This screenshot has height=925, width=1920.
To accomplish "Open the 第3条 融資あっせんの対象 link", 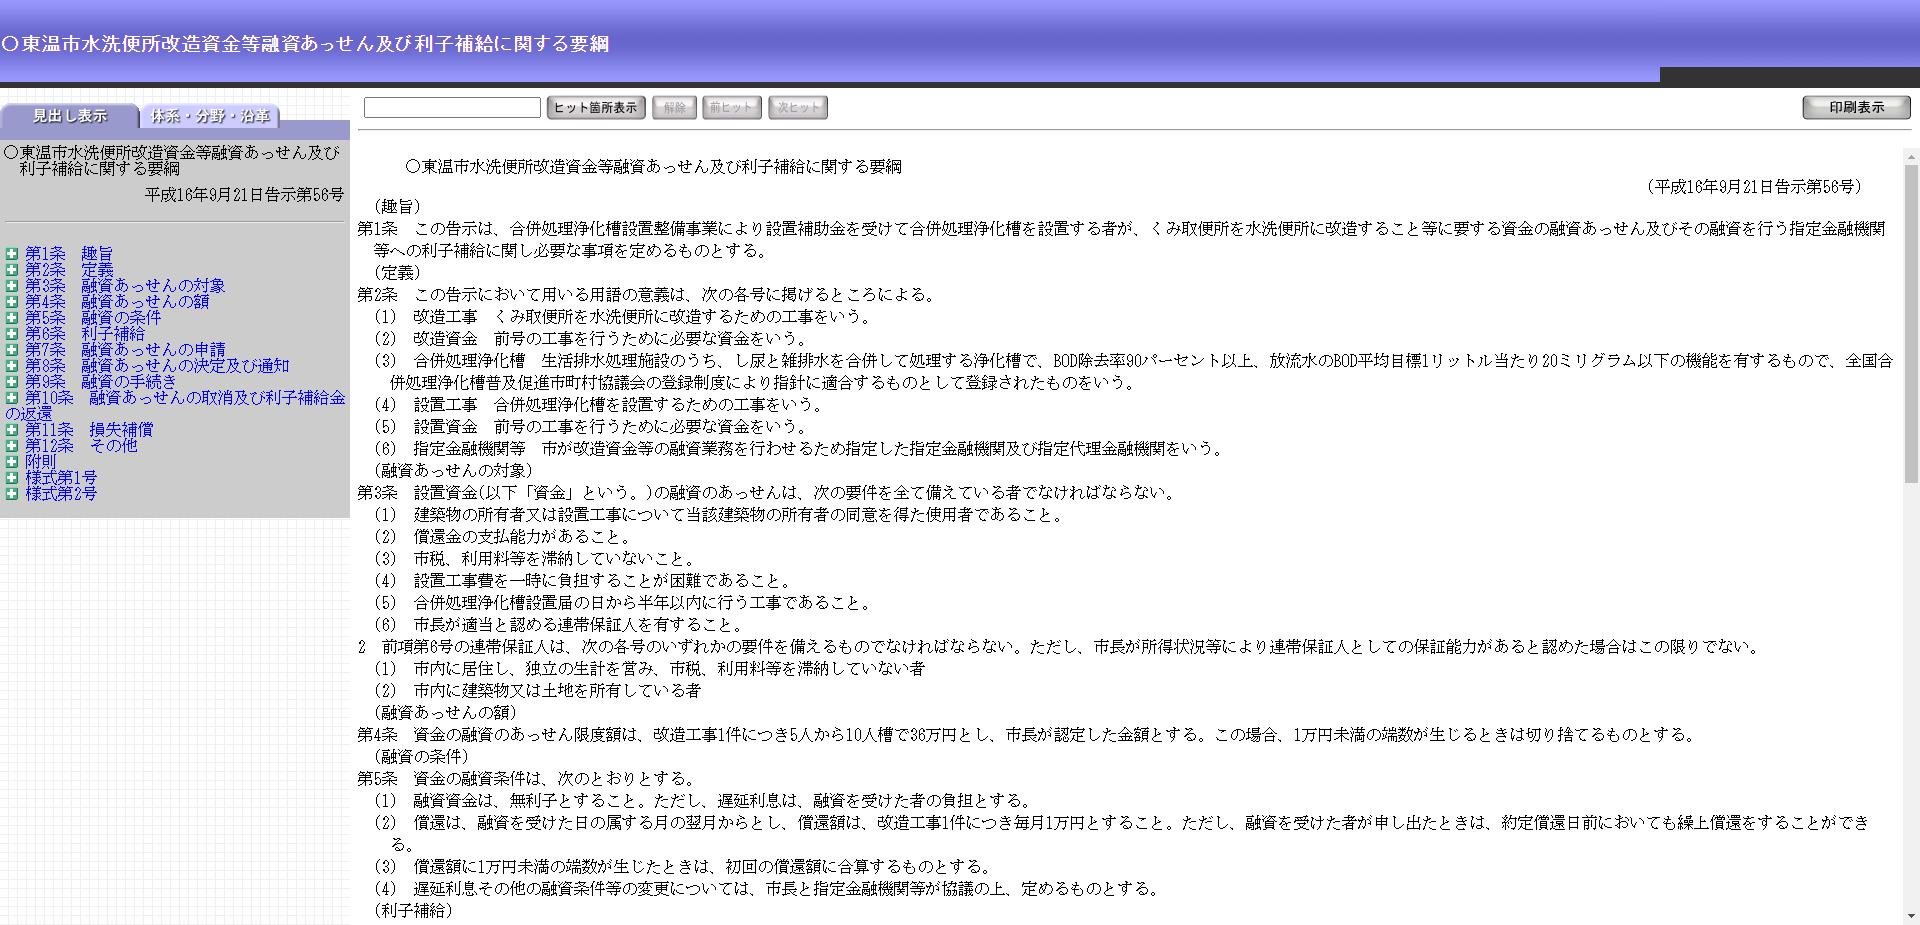I will [125, 286].
